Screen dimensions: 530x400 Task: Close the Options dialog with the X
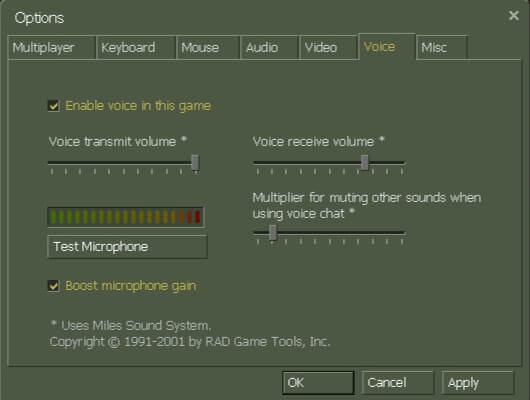pyautogui.click(x=513, y=15)
